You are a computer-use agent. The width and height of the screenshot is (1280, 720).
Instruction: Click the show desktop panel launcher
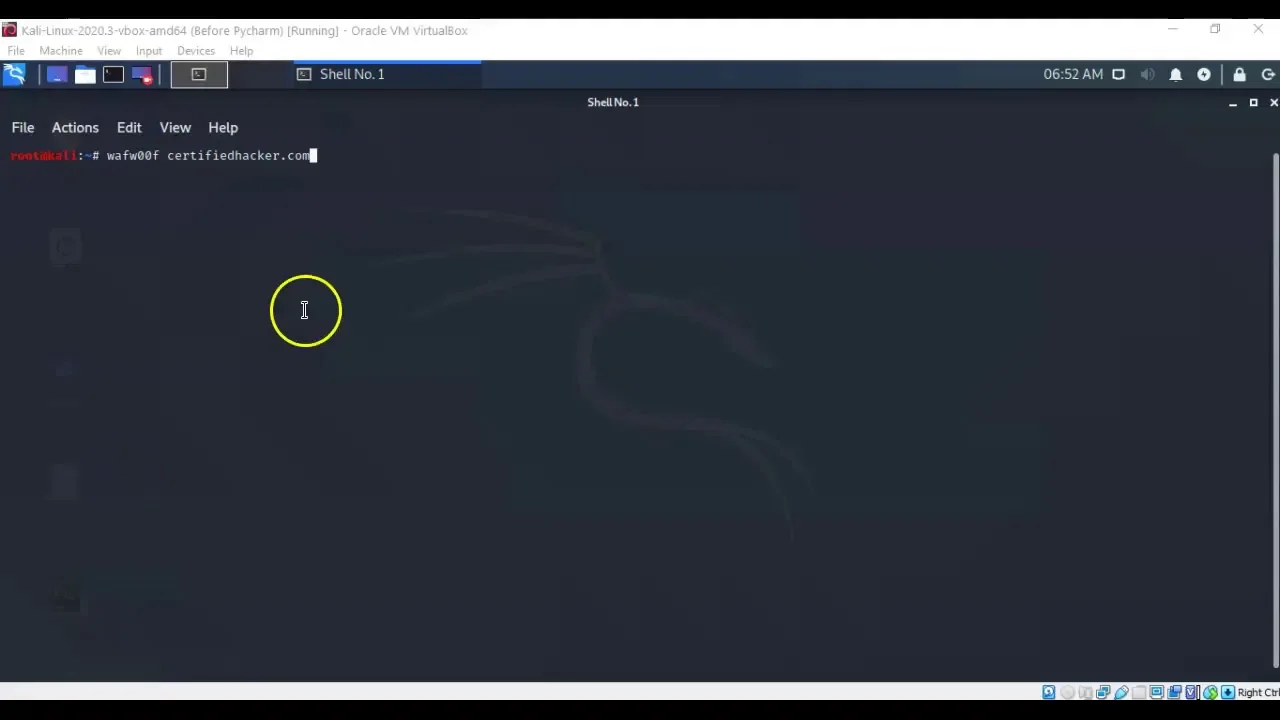click(x=56, y=74)
